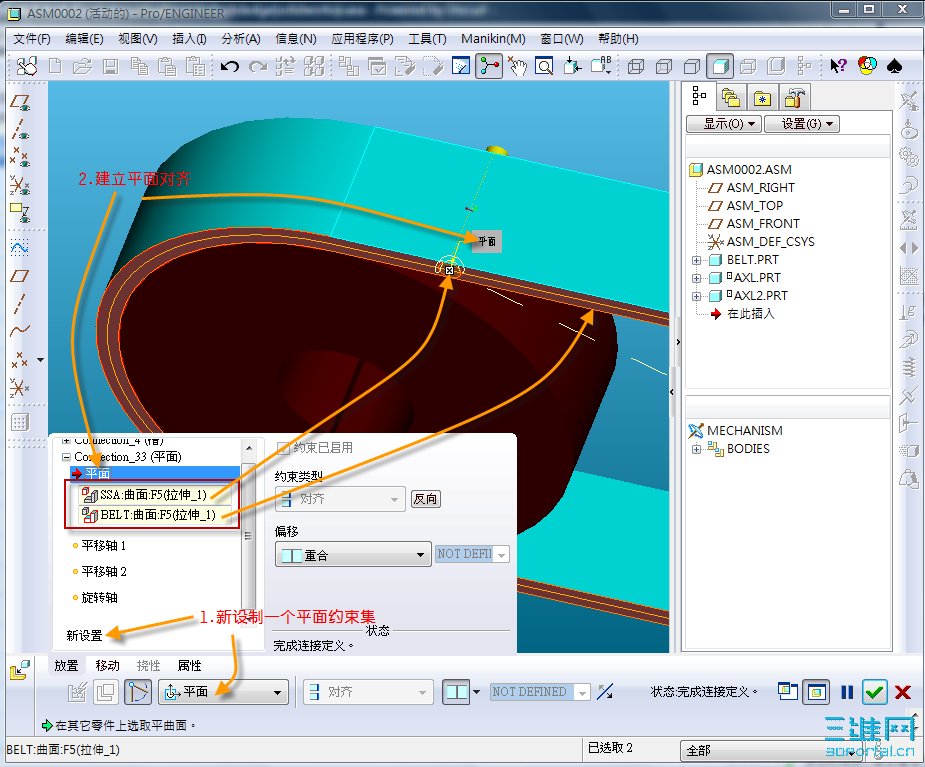
Task: Select ASM_RIGHT in model tree
Action: click(x=760, y=188)
